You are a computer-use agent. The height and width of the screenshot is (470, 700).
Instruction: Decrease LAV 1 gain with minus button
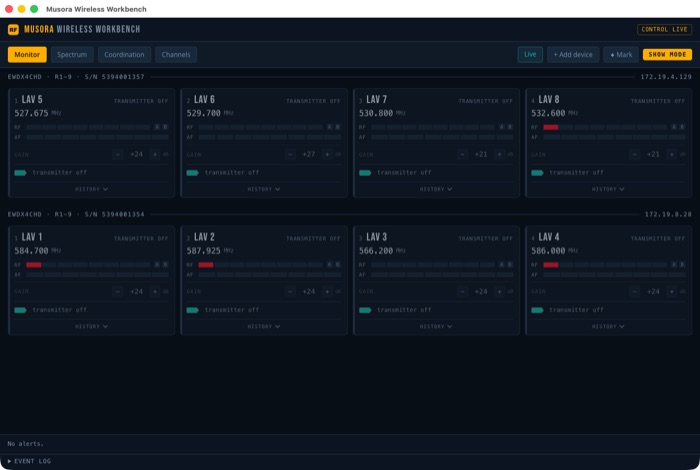[117, 291]
